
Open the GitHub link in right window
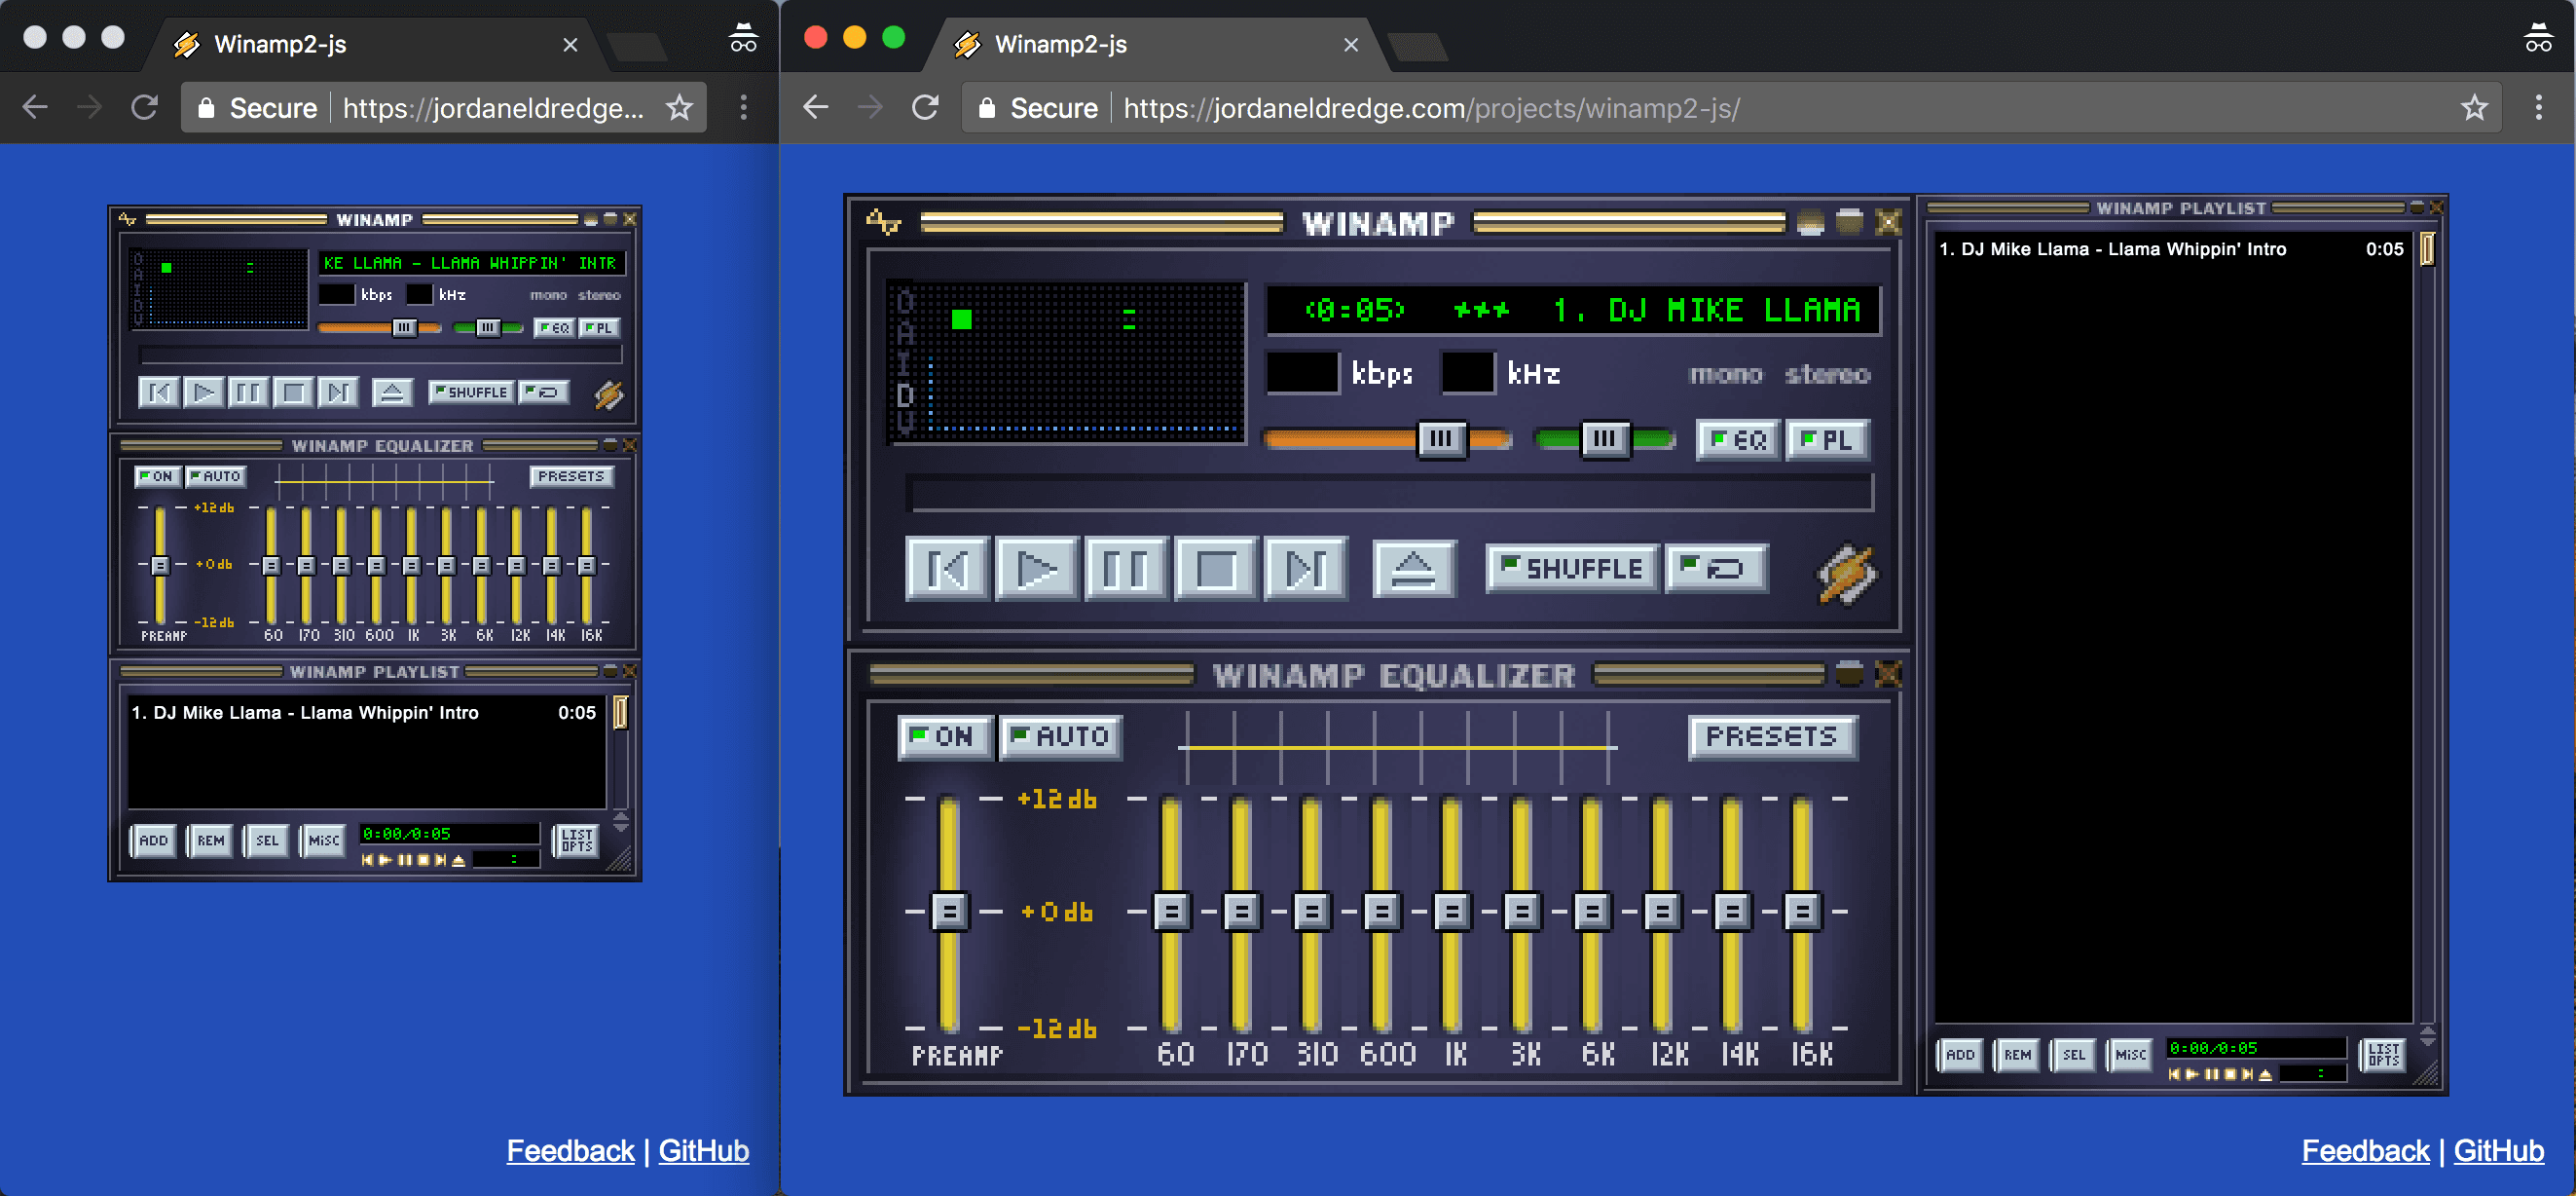click(2497, 1151)
